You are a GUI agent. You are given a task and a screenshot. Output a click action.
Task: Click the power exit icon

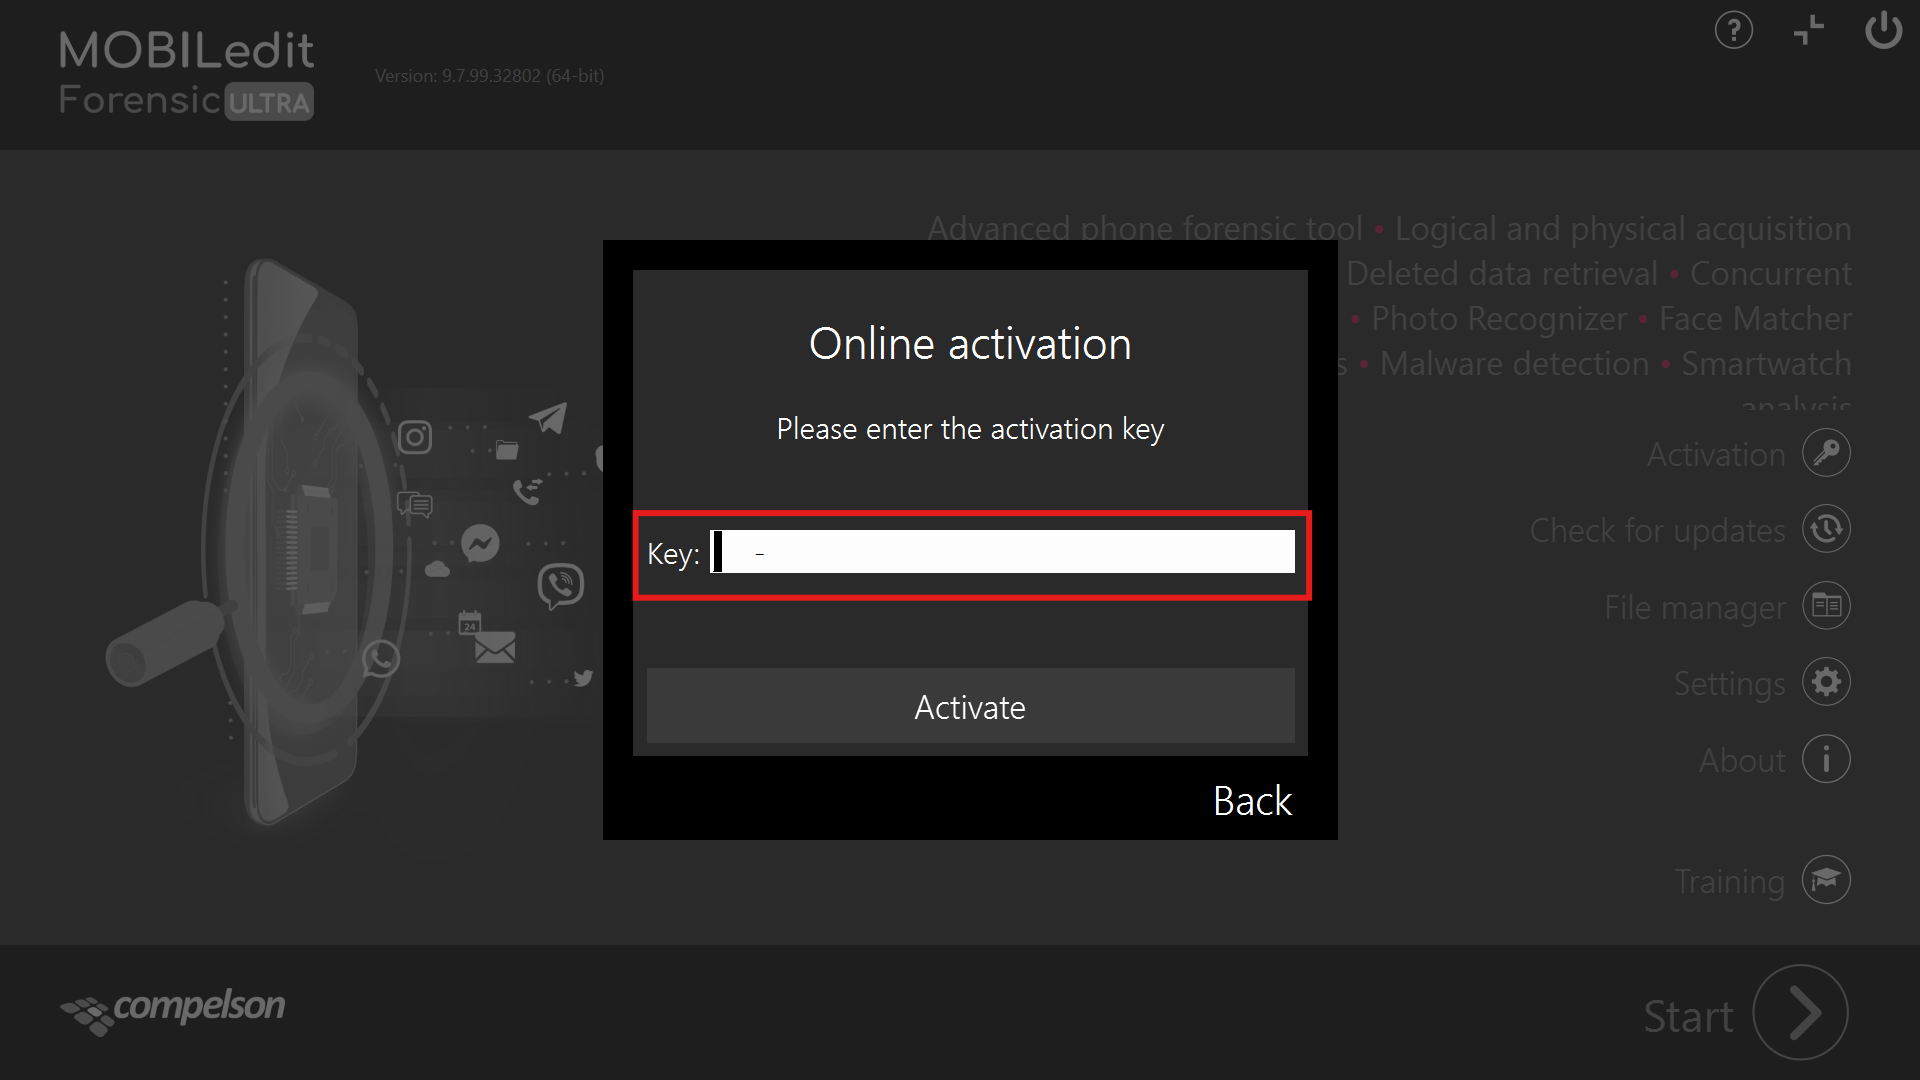coord(1883,30)
